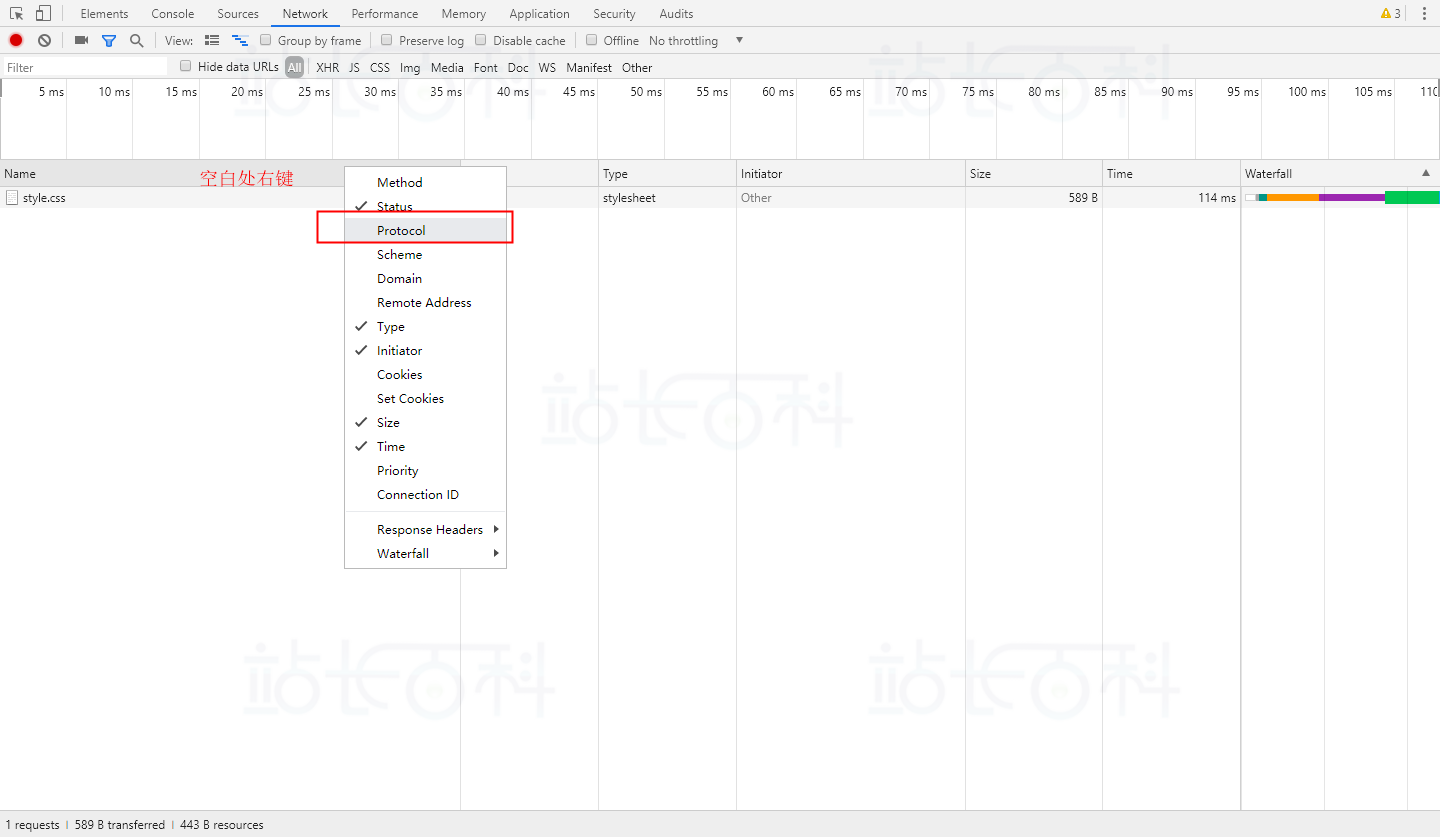Filter requests by XHR
The width and height of the screenshot is (1440, 837).
click(x=327, y=68)
